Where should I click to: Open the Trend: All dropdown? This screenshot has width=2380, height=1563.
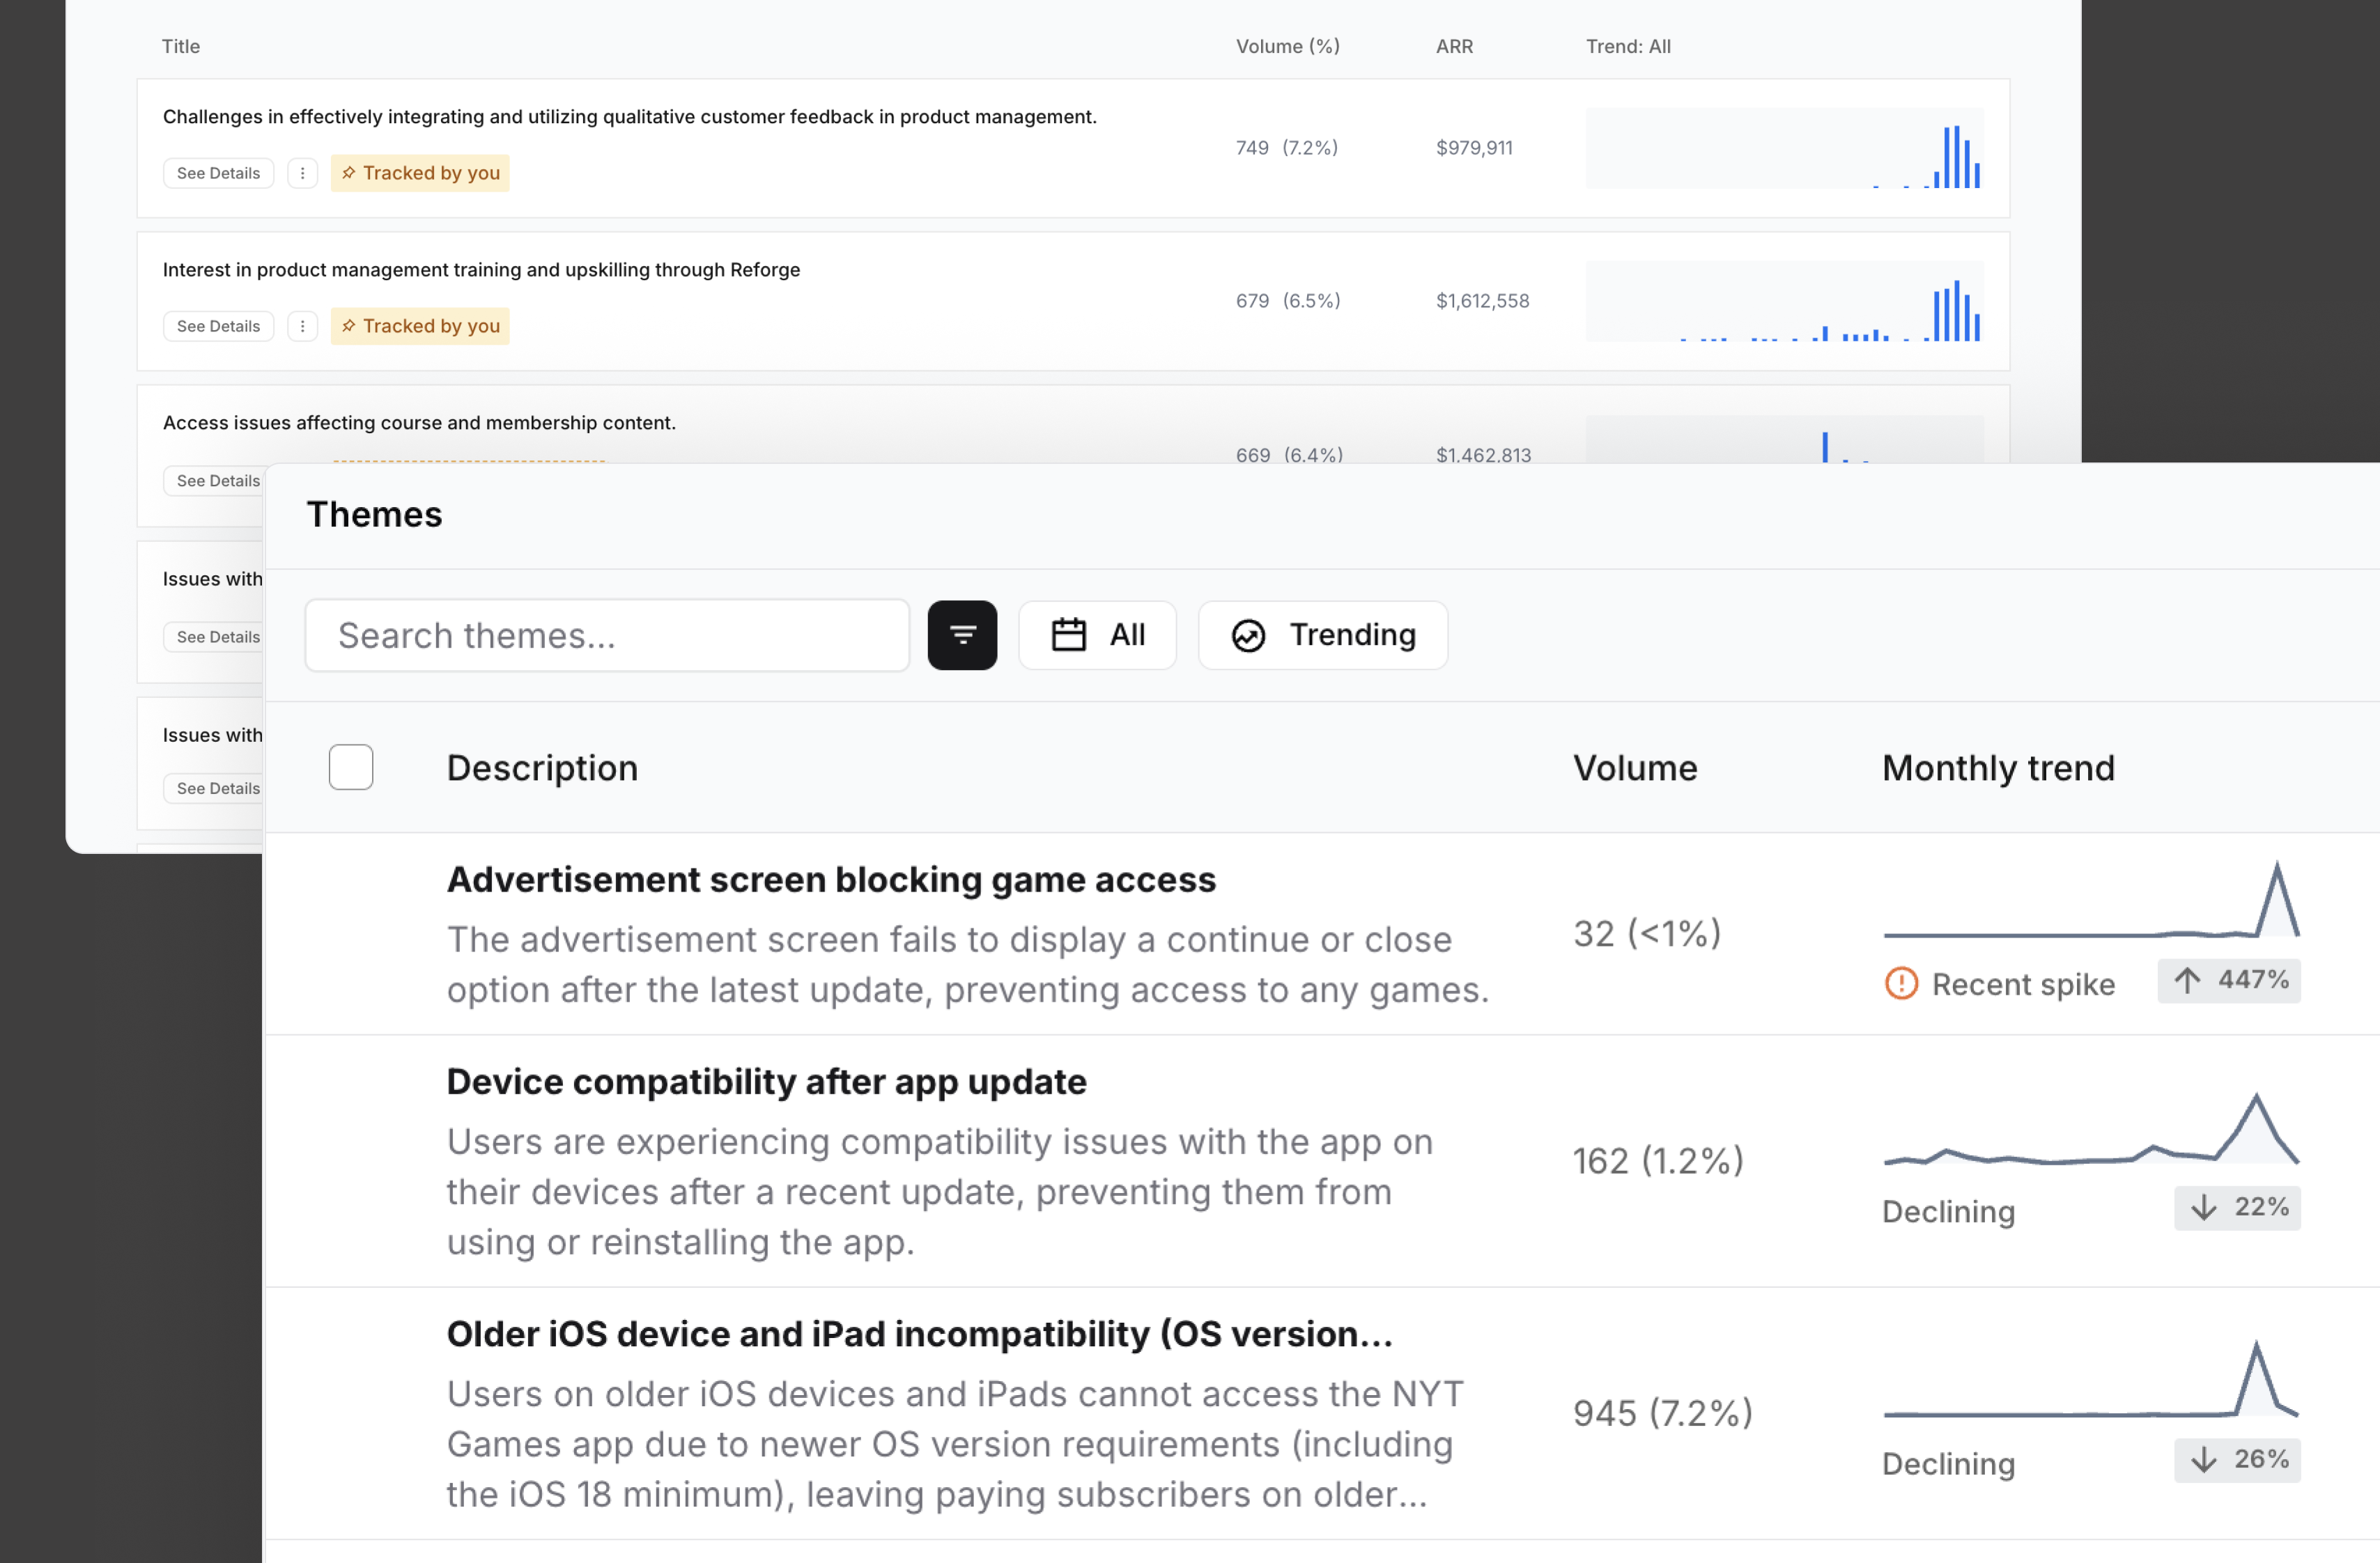1627,46
